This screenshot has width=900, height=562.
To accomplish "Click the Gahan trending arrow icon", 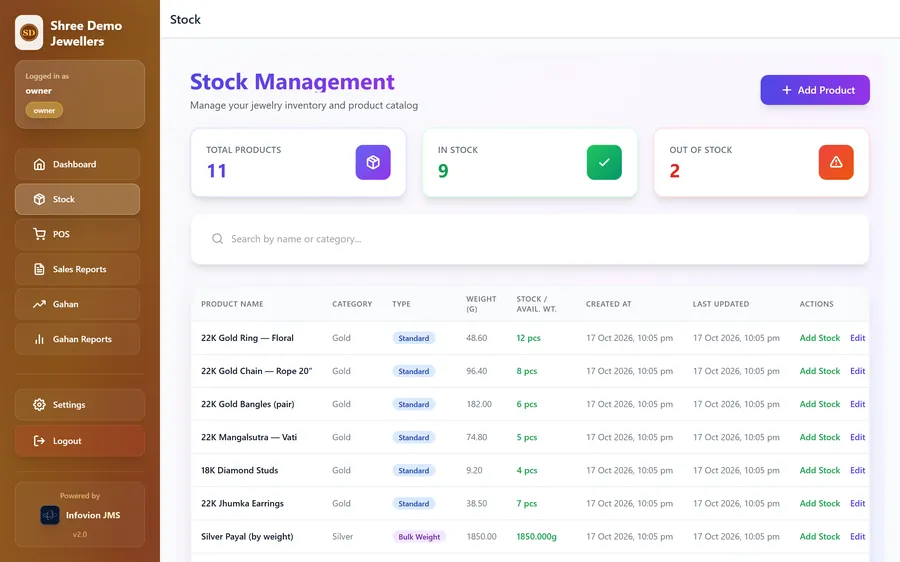I will pos(39,304).
